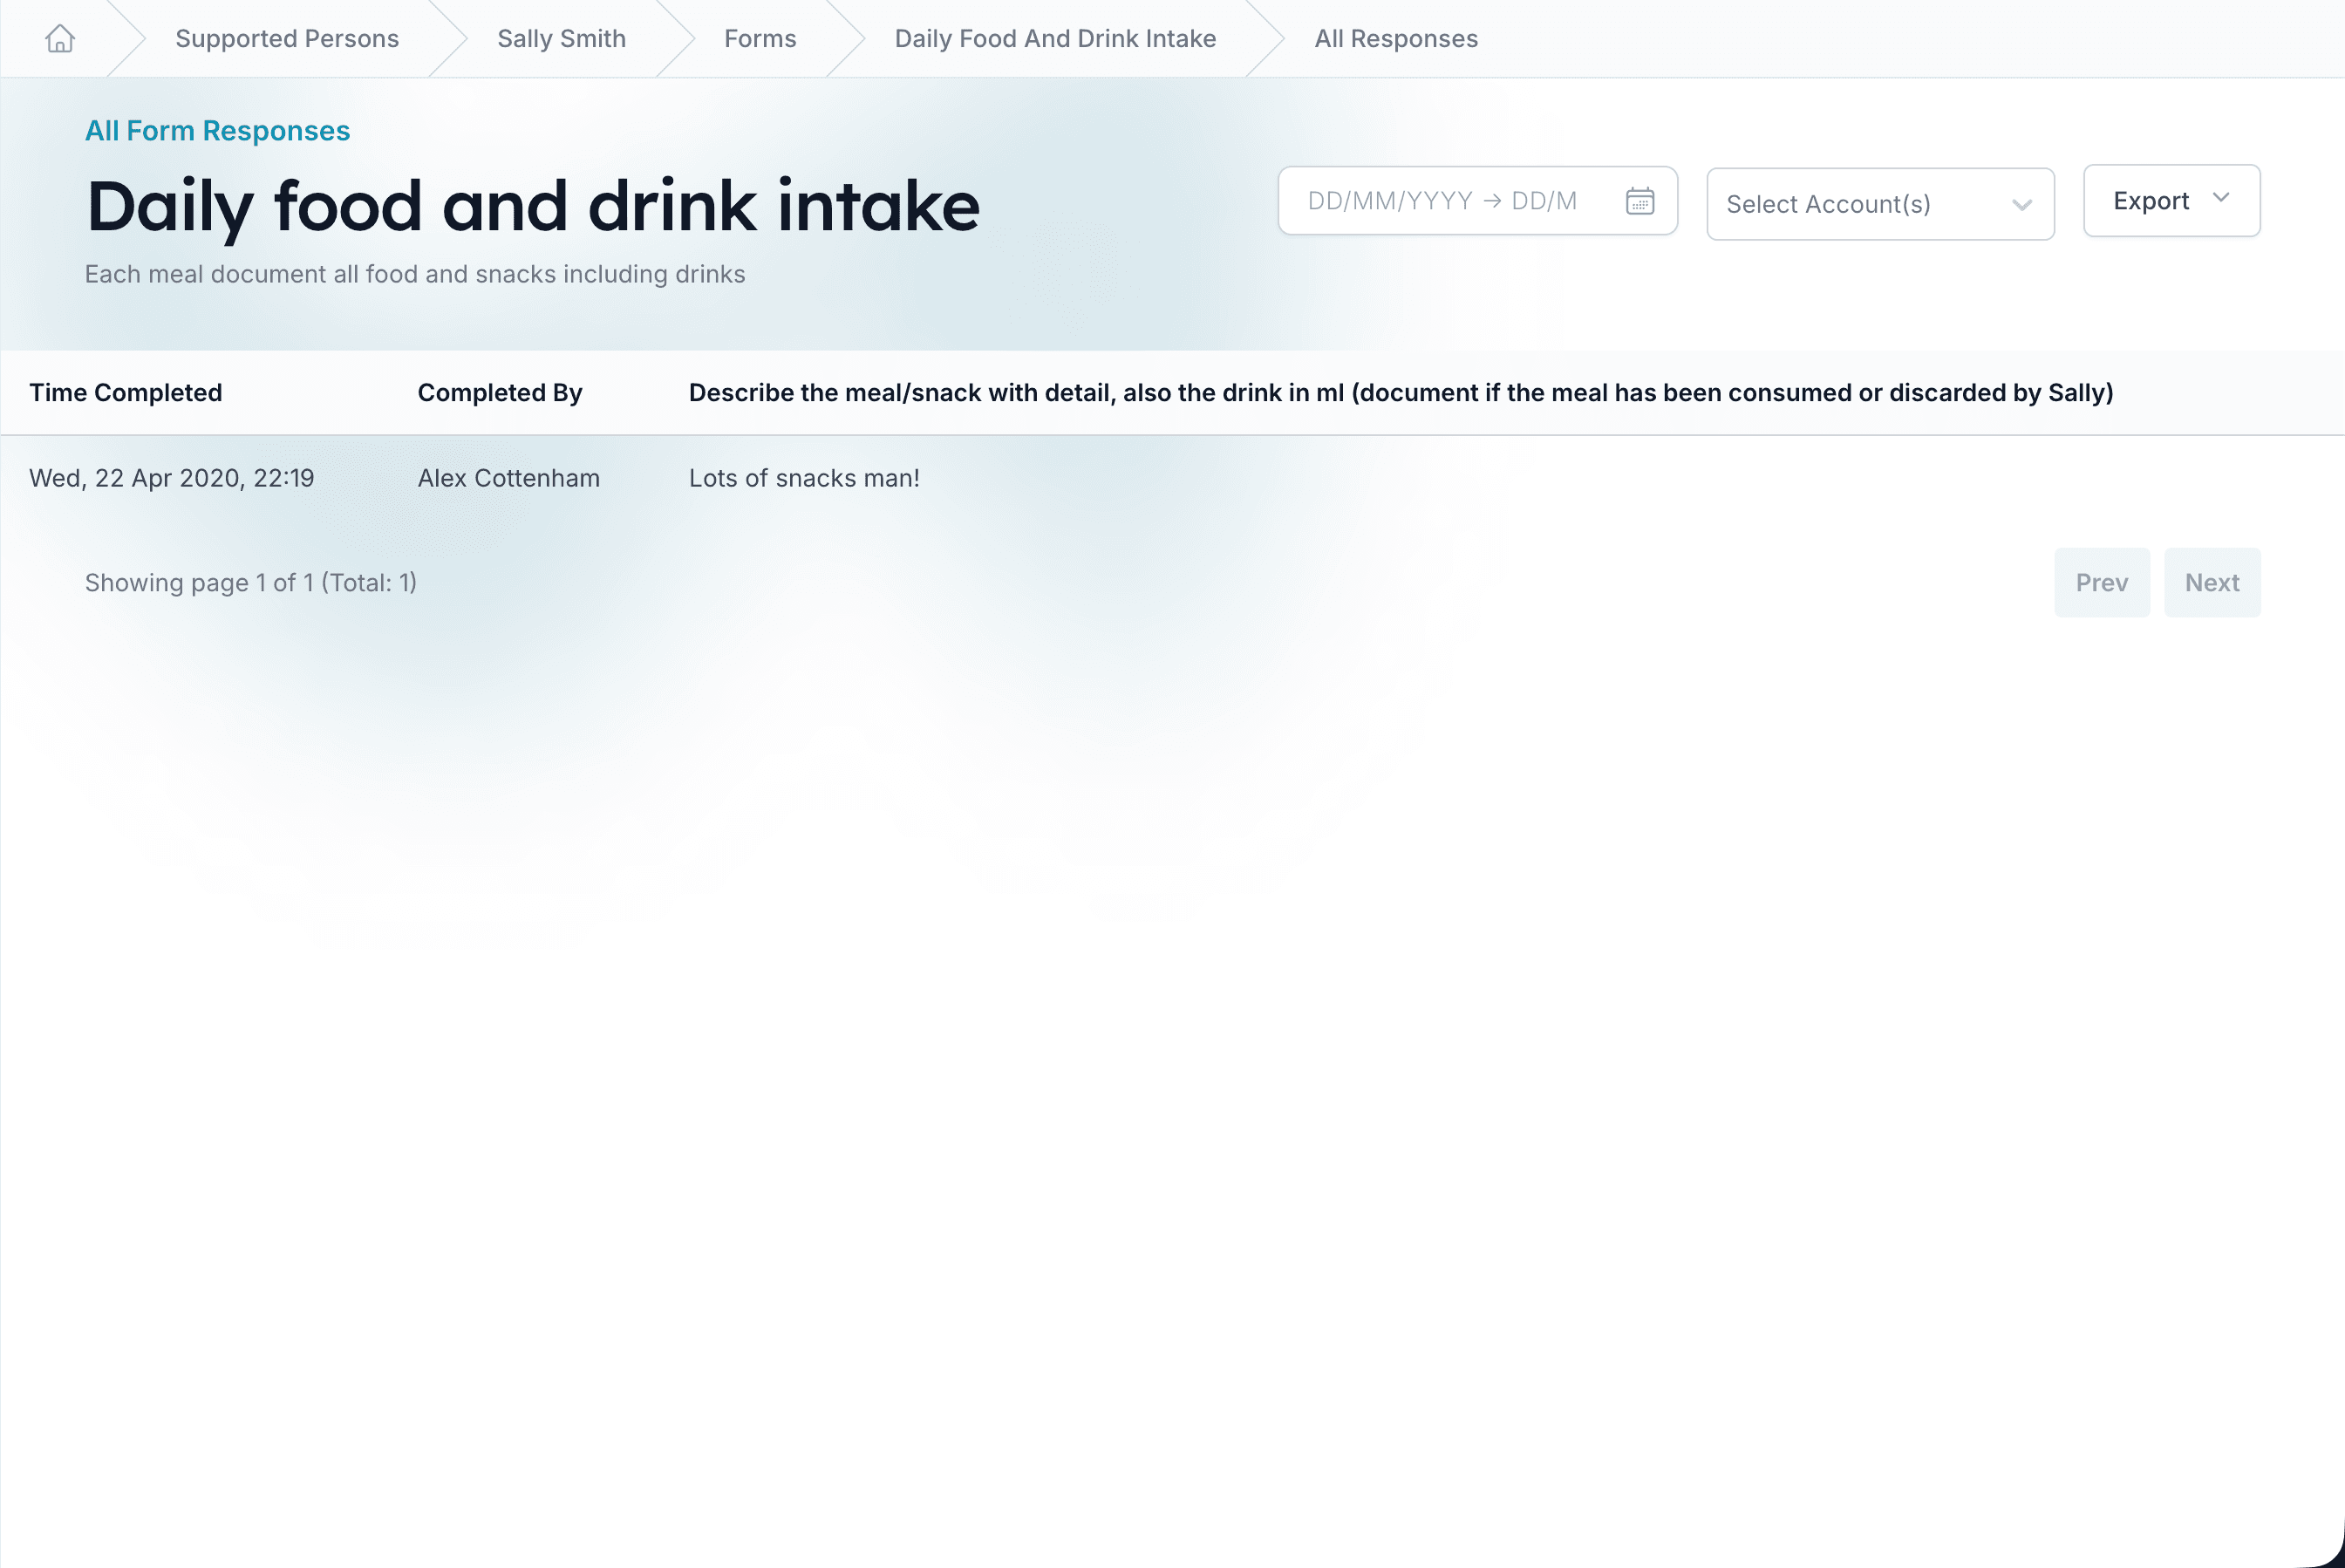Go to home via breadcrumb house icon
This screenshot has width=2345, height=1568.
coord(60,38)
